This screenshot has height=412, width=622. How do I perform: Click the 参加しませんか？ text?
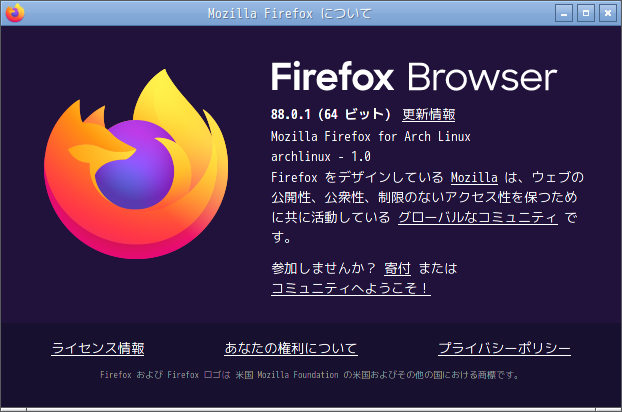(x=323, y=268)
